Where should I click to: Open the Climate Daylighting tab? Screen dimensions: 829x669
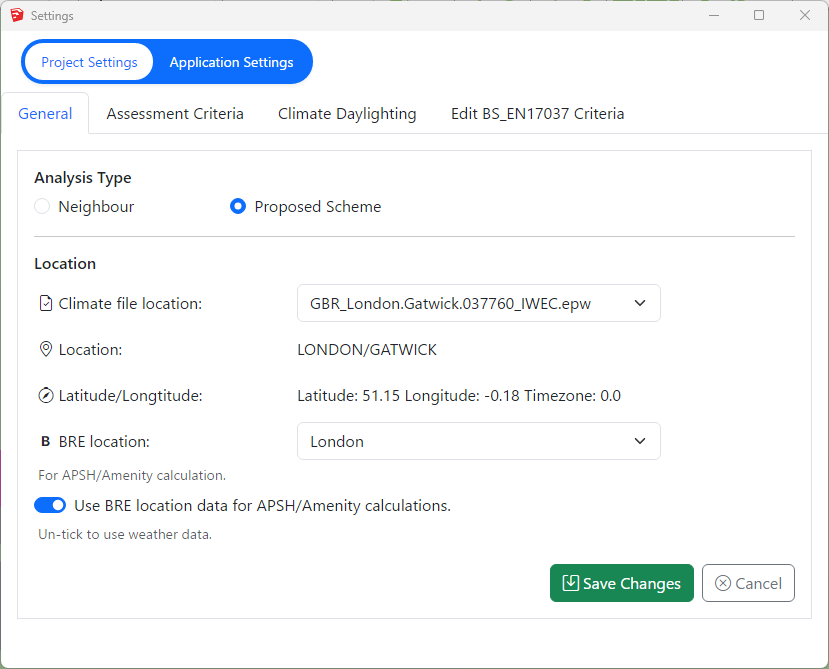click(347, 113)
